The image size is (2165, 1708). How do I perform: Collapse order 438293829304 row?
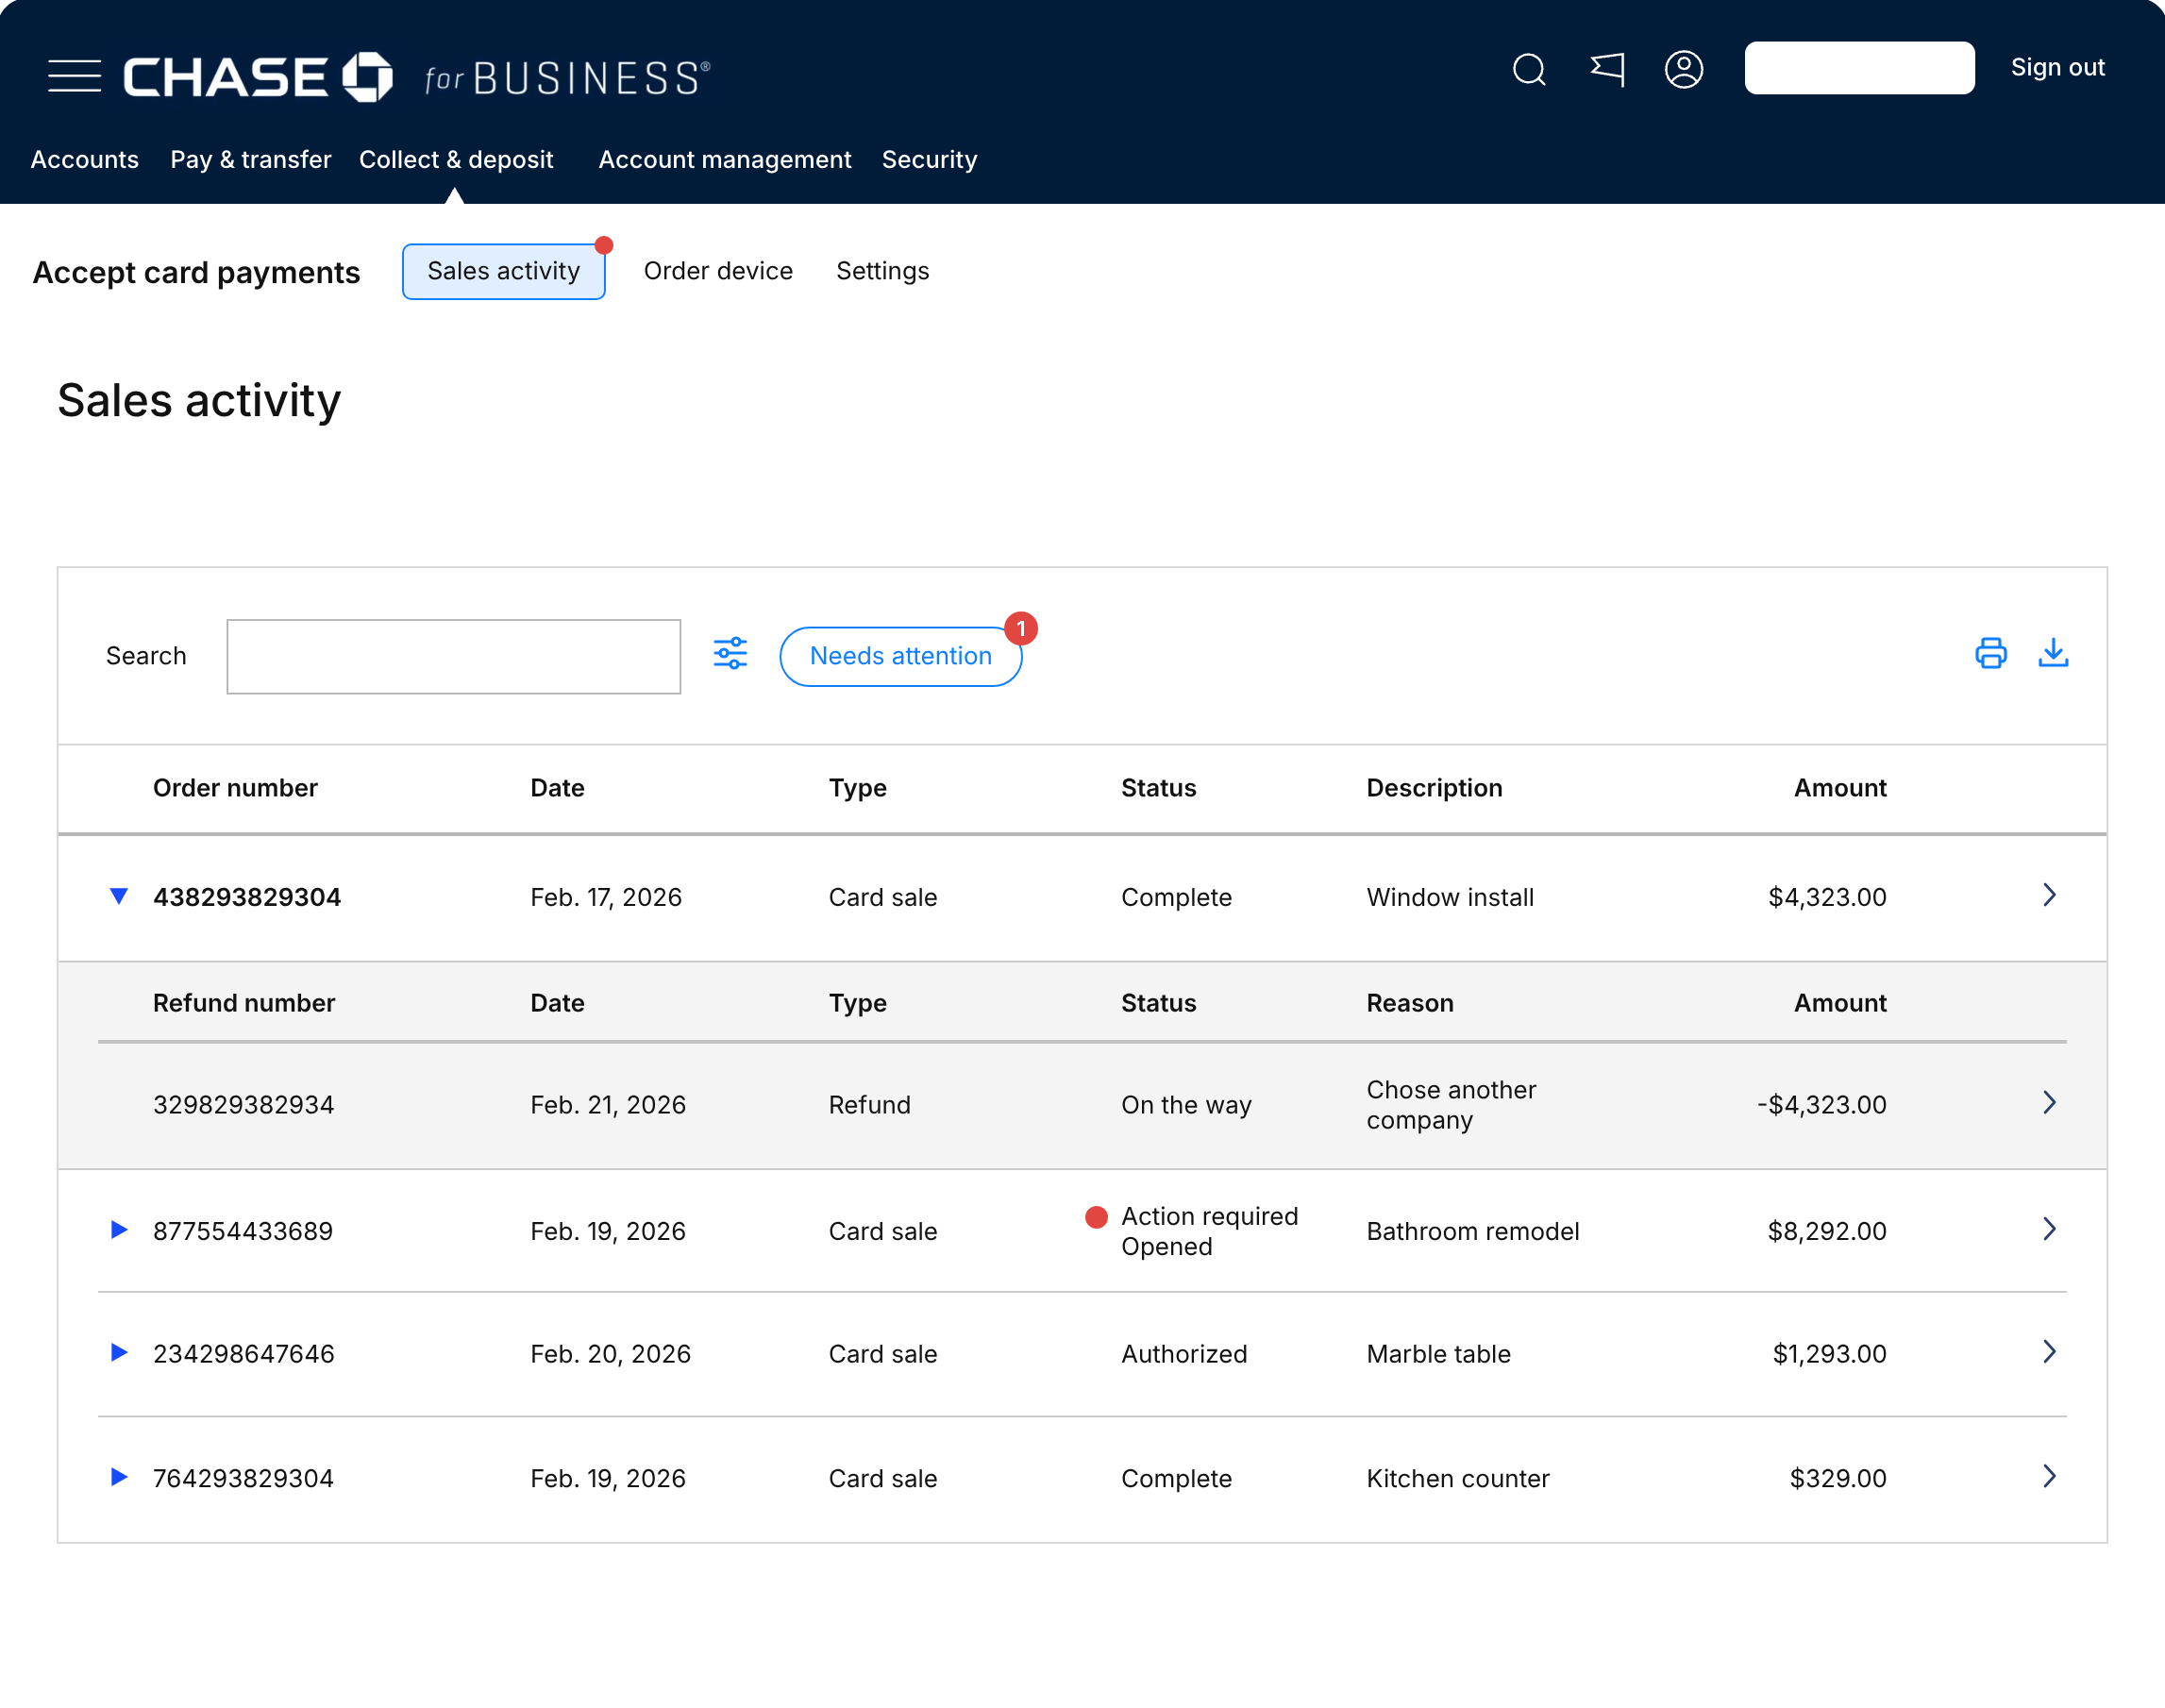[x=118, y=896]
